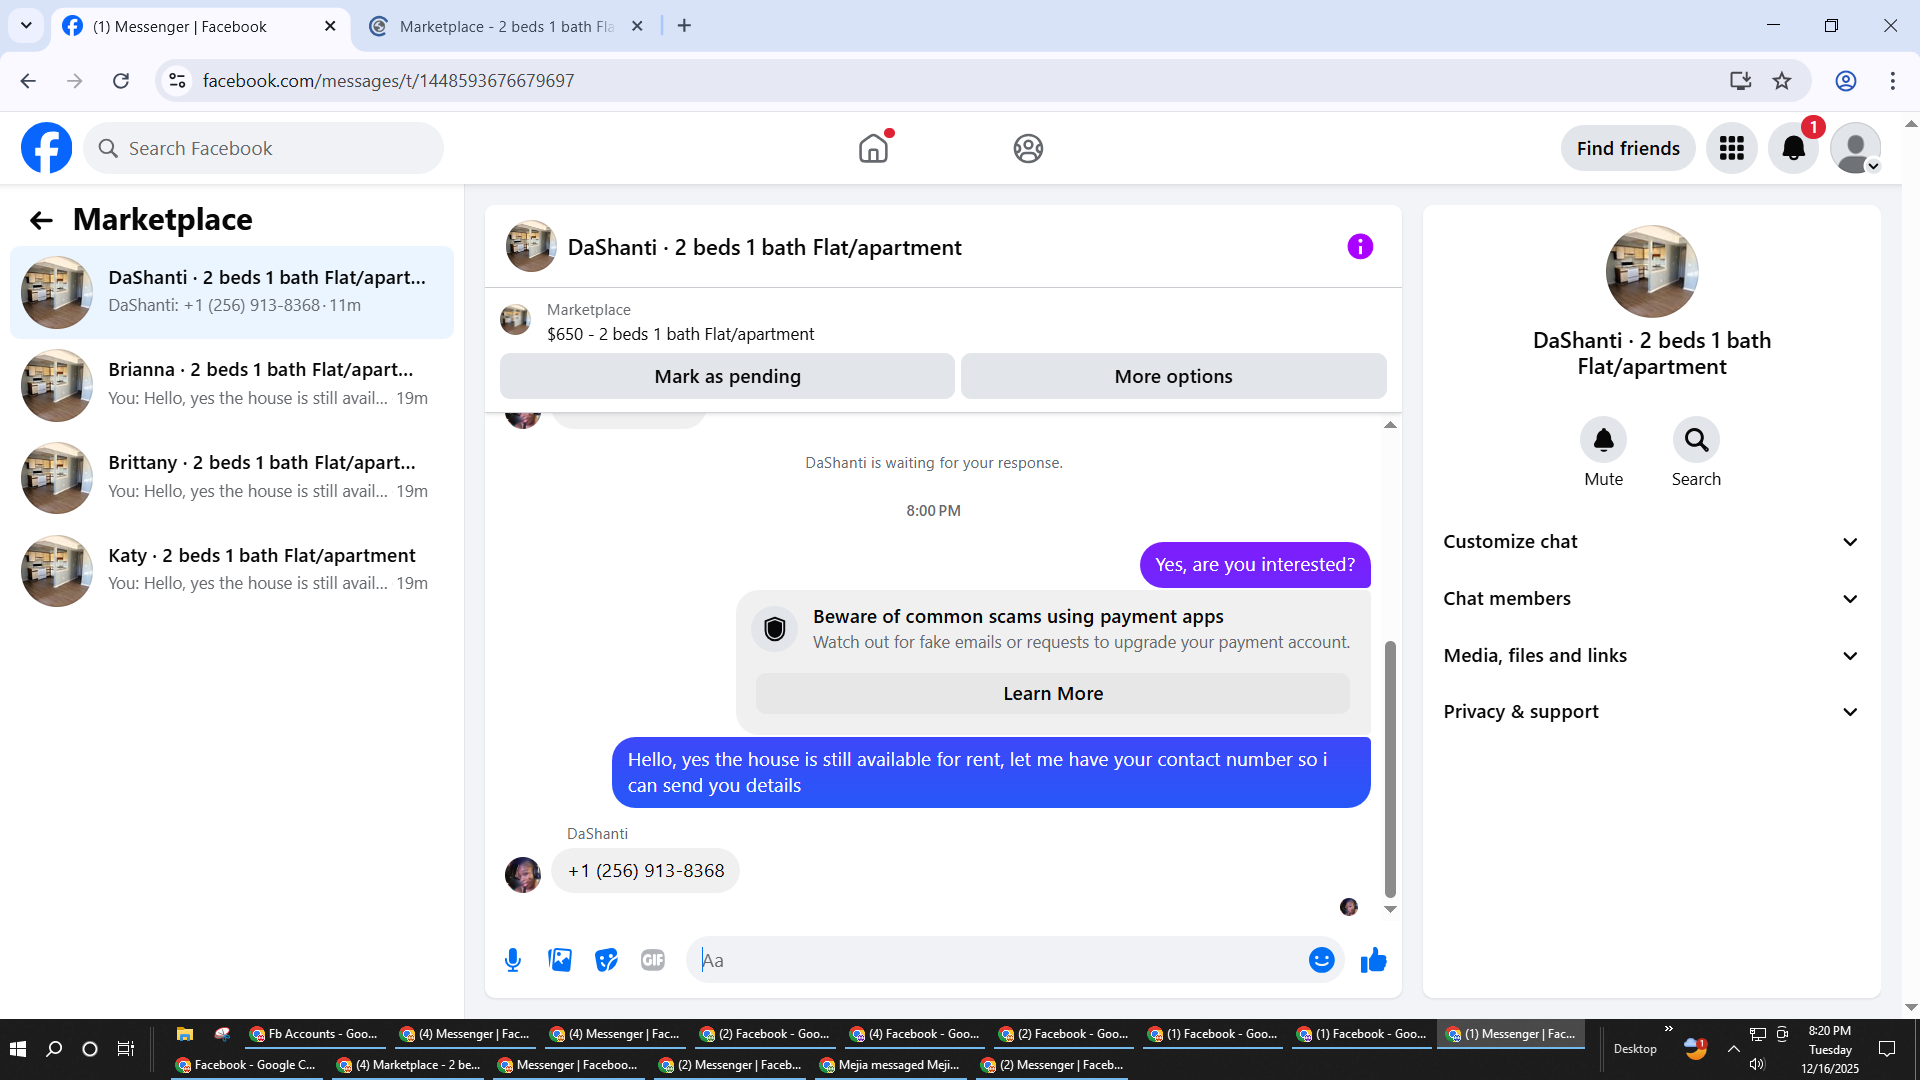Bookmark this page with the star icon

coord(1782,81)
